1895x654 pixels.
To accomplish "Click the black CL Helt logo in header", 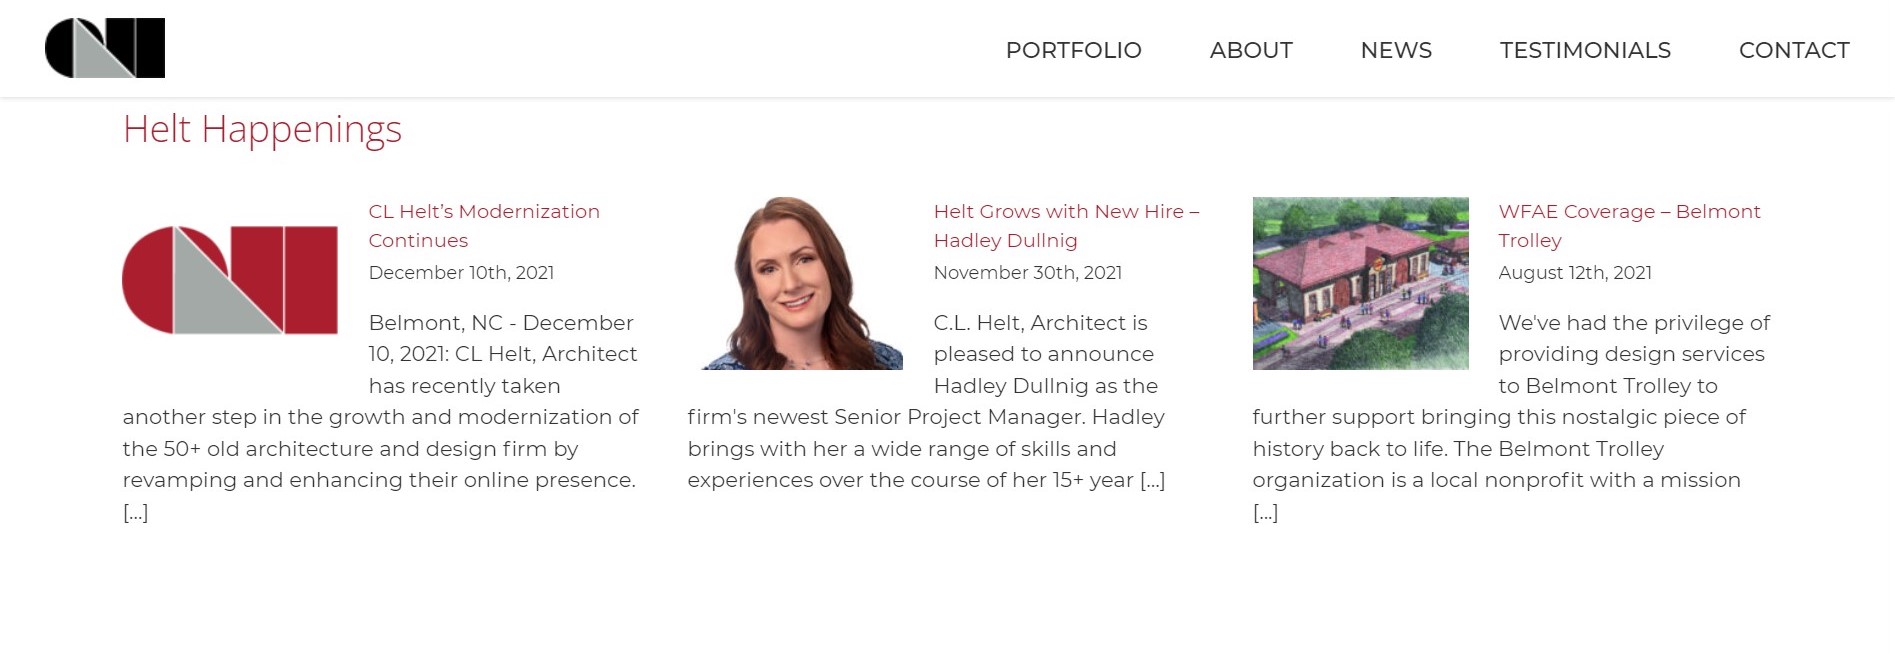I will [105, 48].
